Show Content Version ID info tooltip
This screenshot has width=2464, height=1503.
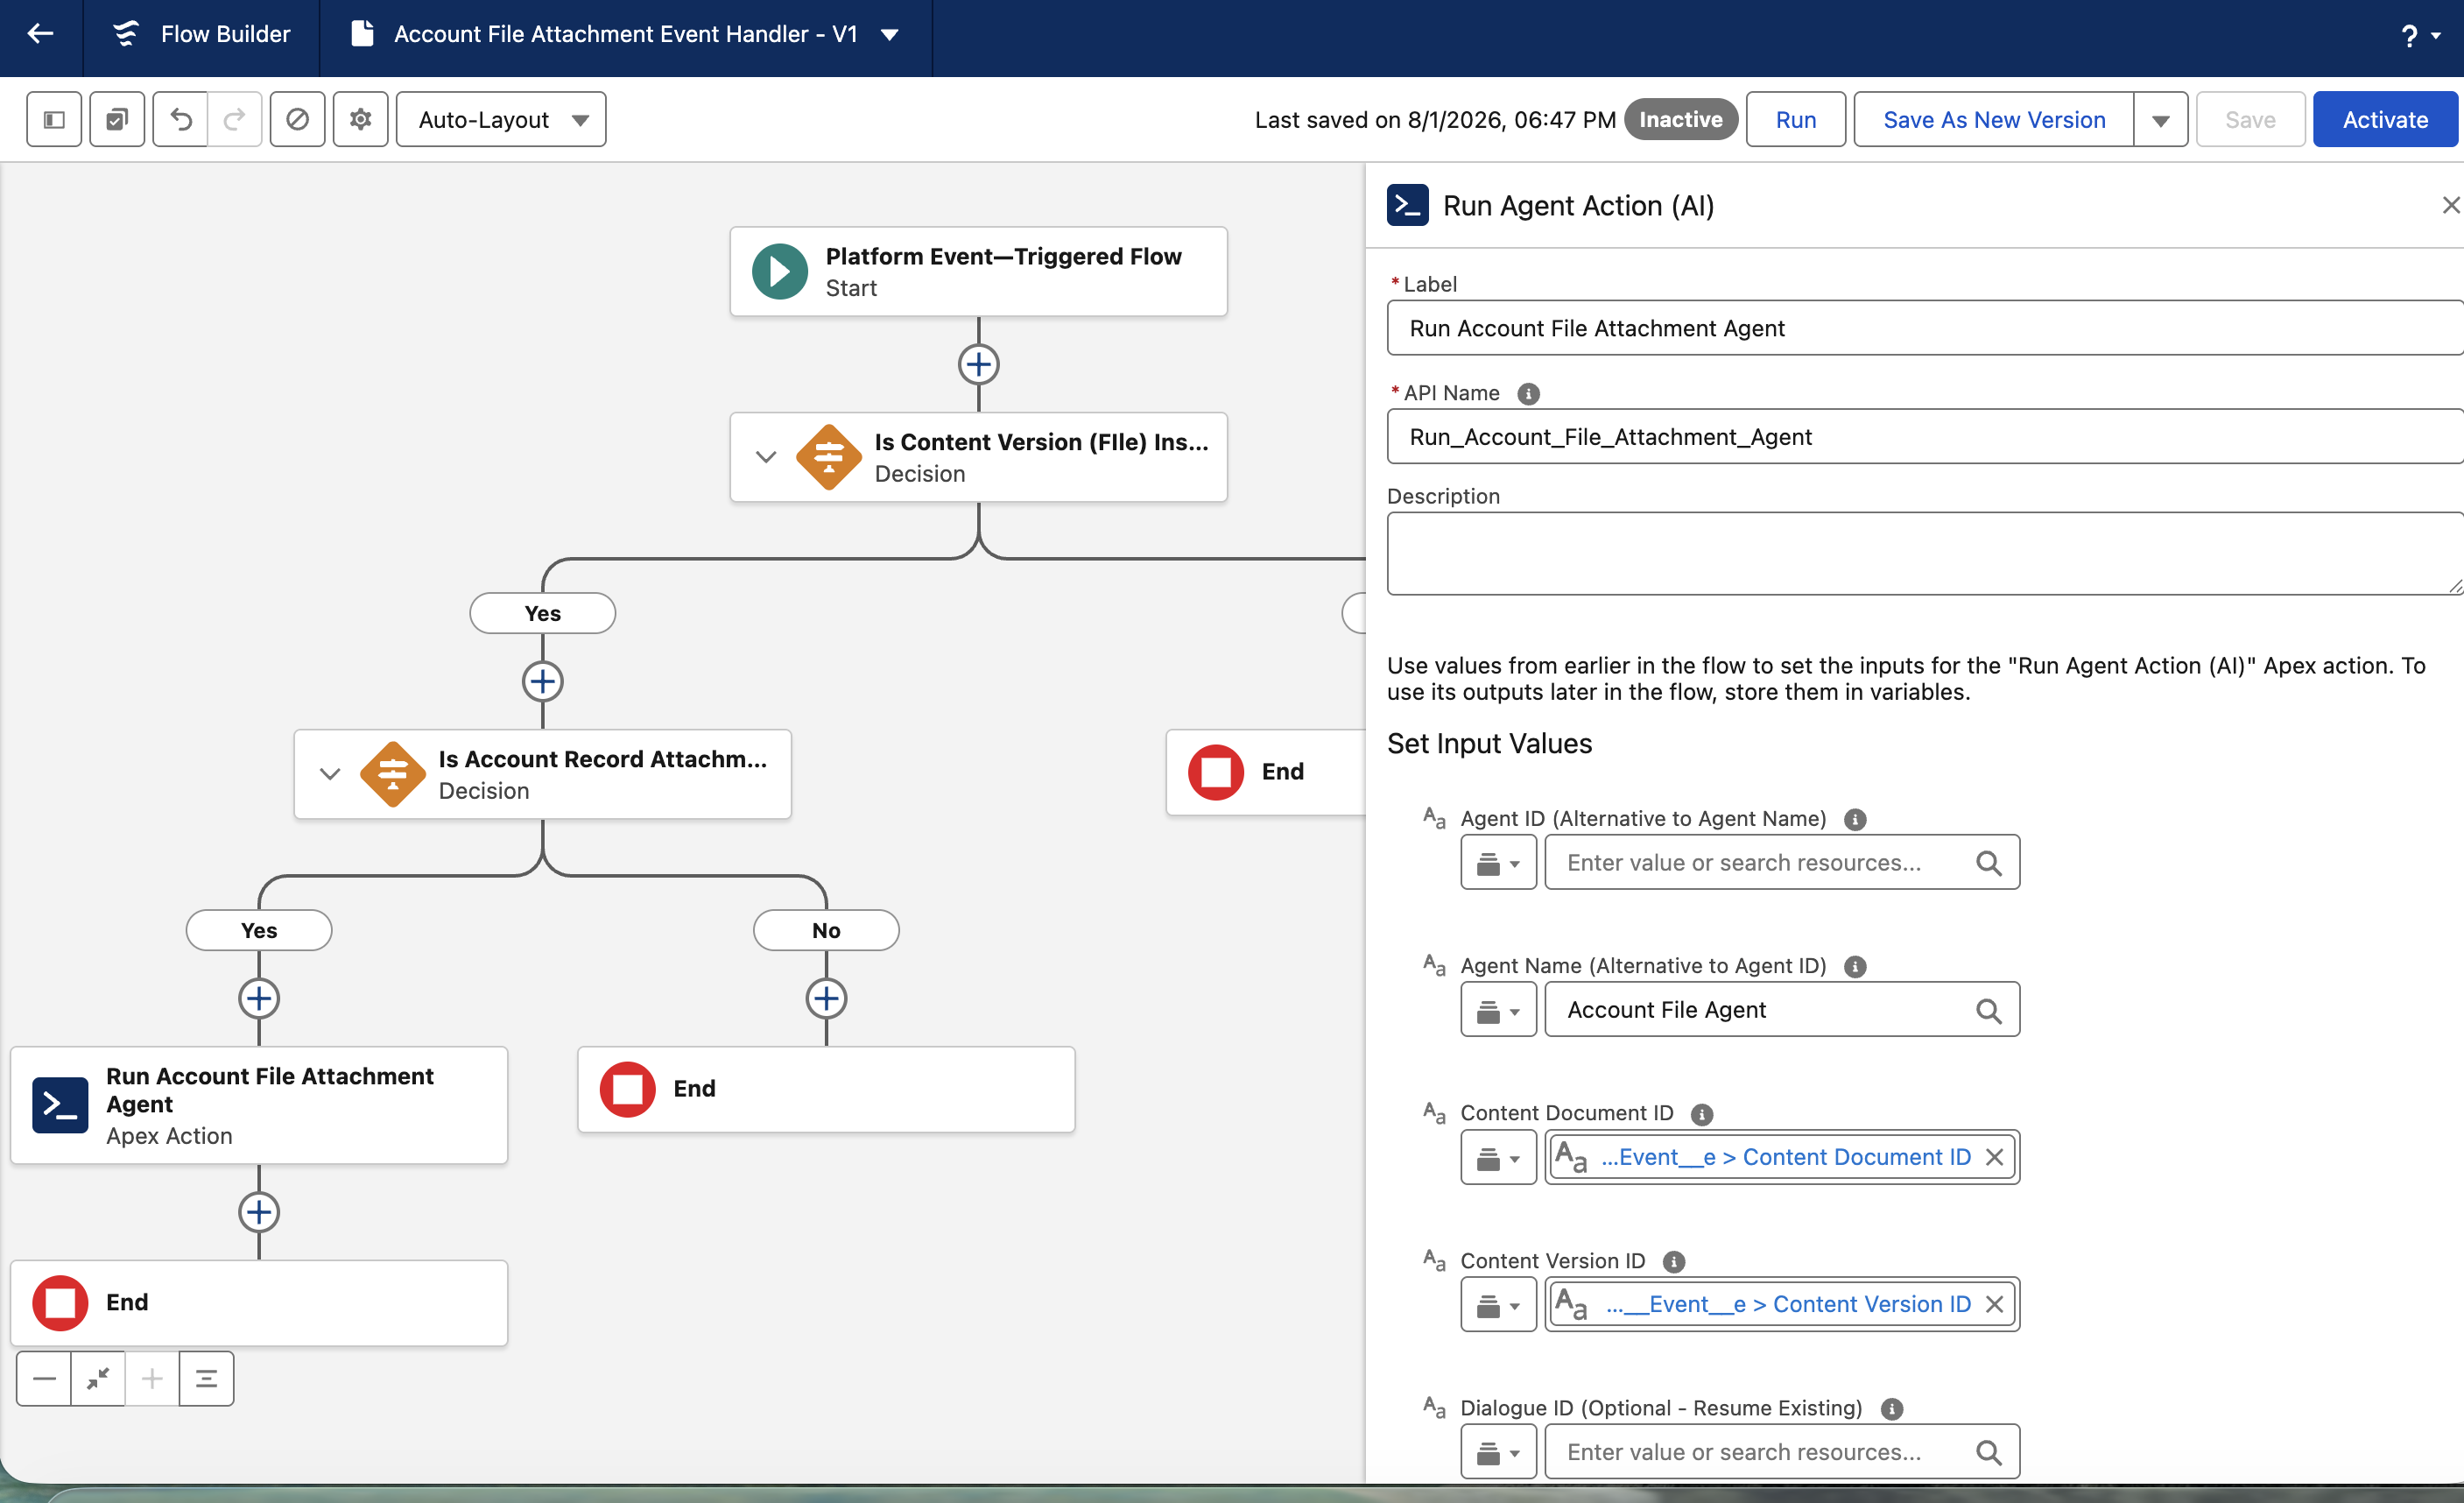(1674, 1262)
